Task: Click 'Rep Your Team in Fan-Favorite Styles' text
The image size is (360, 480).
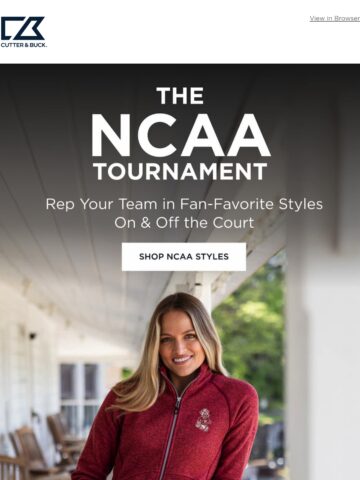Action: pyautogui.click(x=184, y=204)
